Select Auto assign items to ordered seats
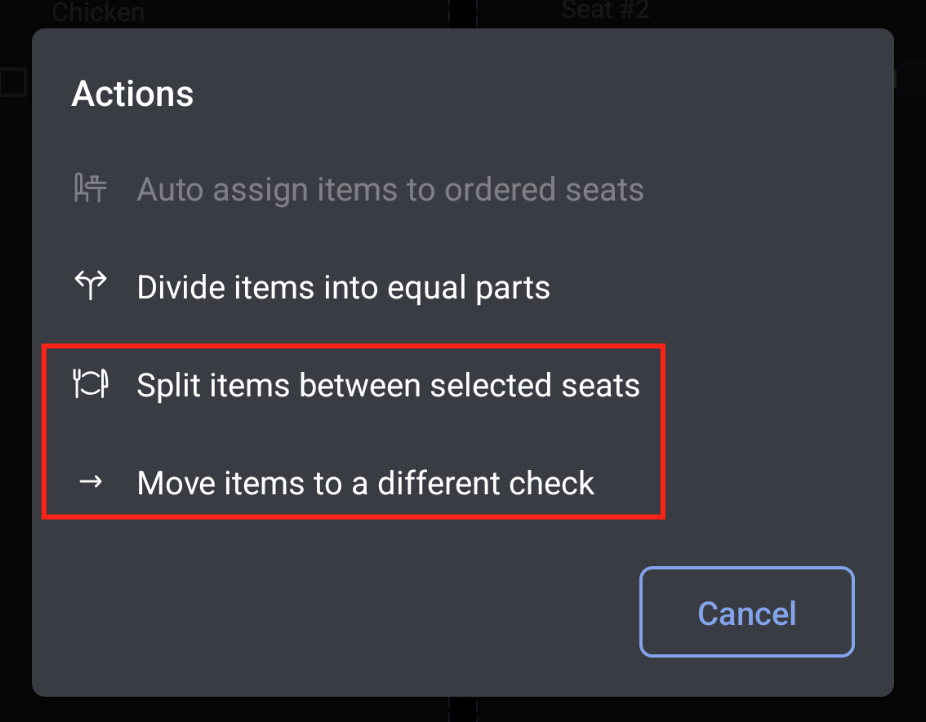926x722 pixels. click(389, 189)
